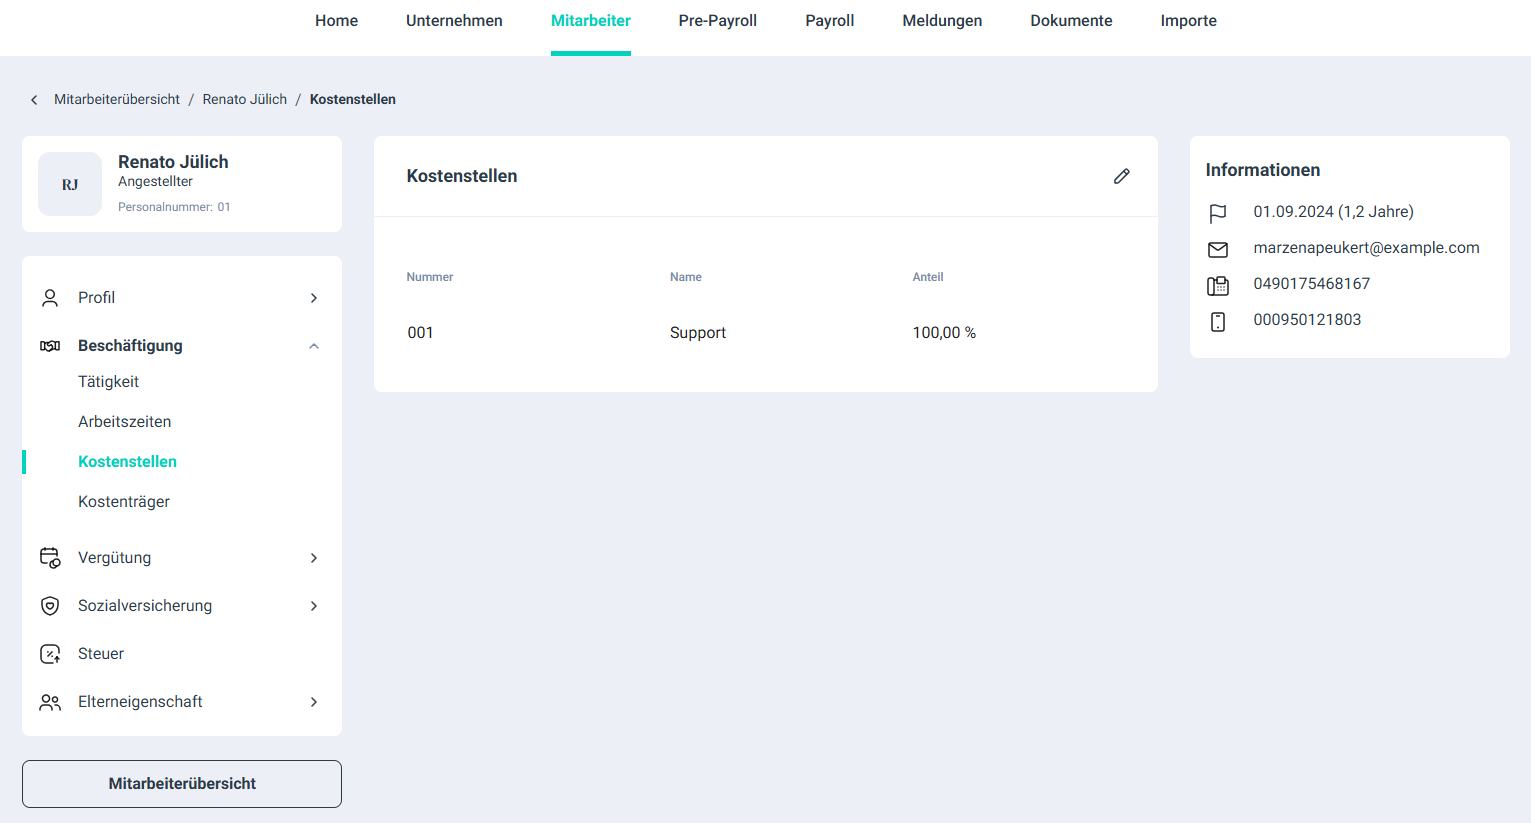Click the pencil edit icon for Kostenstellen

1121,176
